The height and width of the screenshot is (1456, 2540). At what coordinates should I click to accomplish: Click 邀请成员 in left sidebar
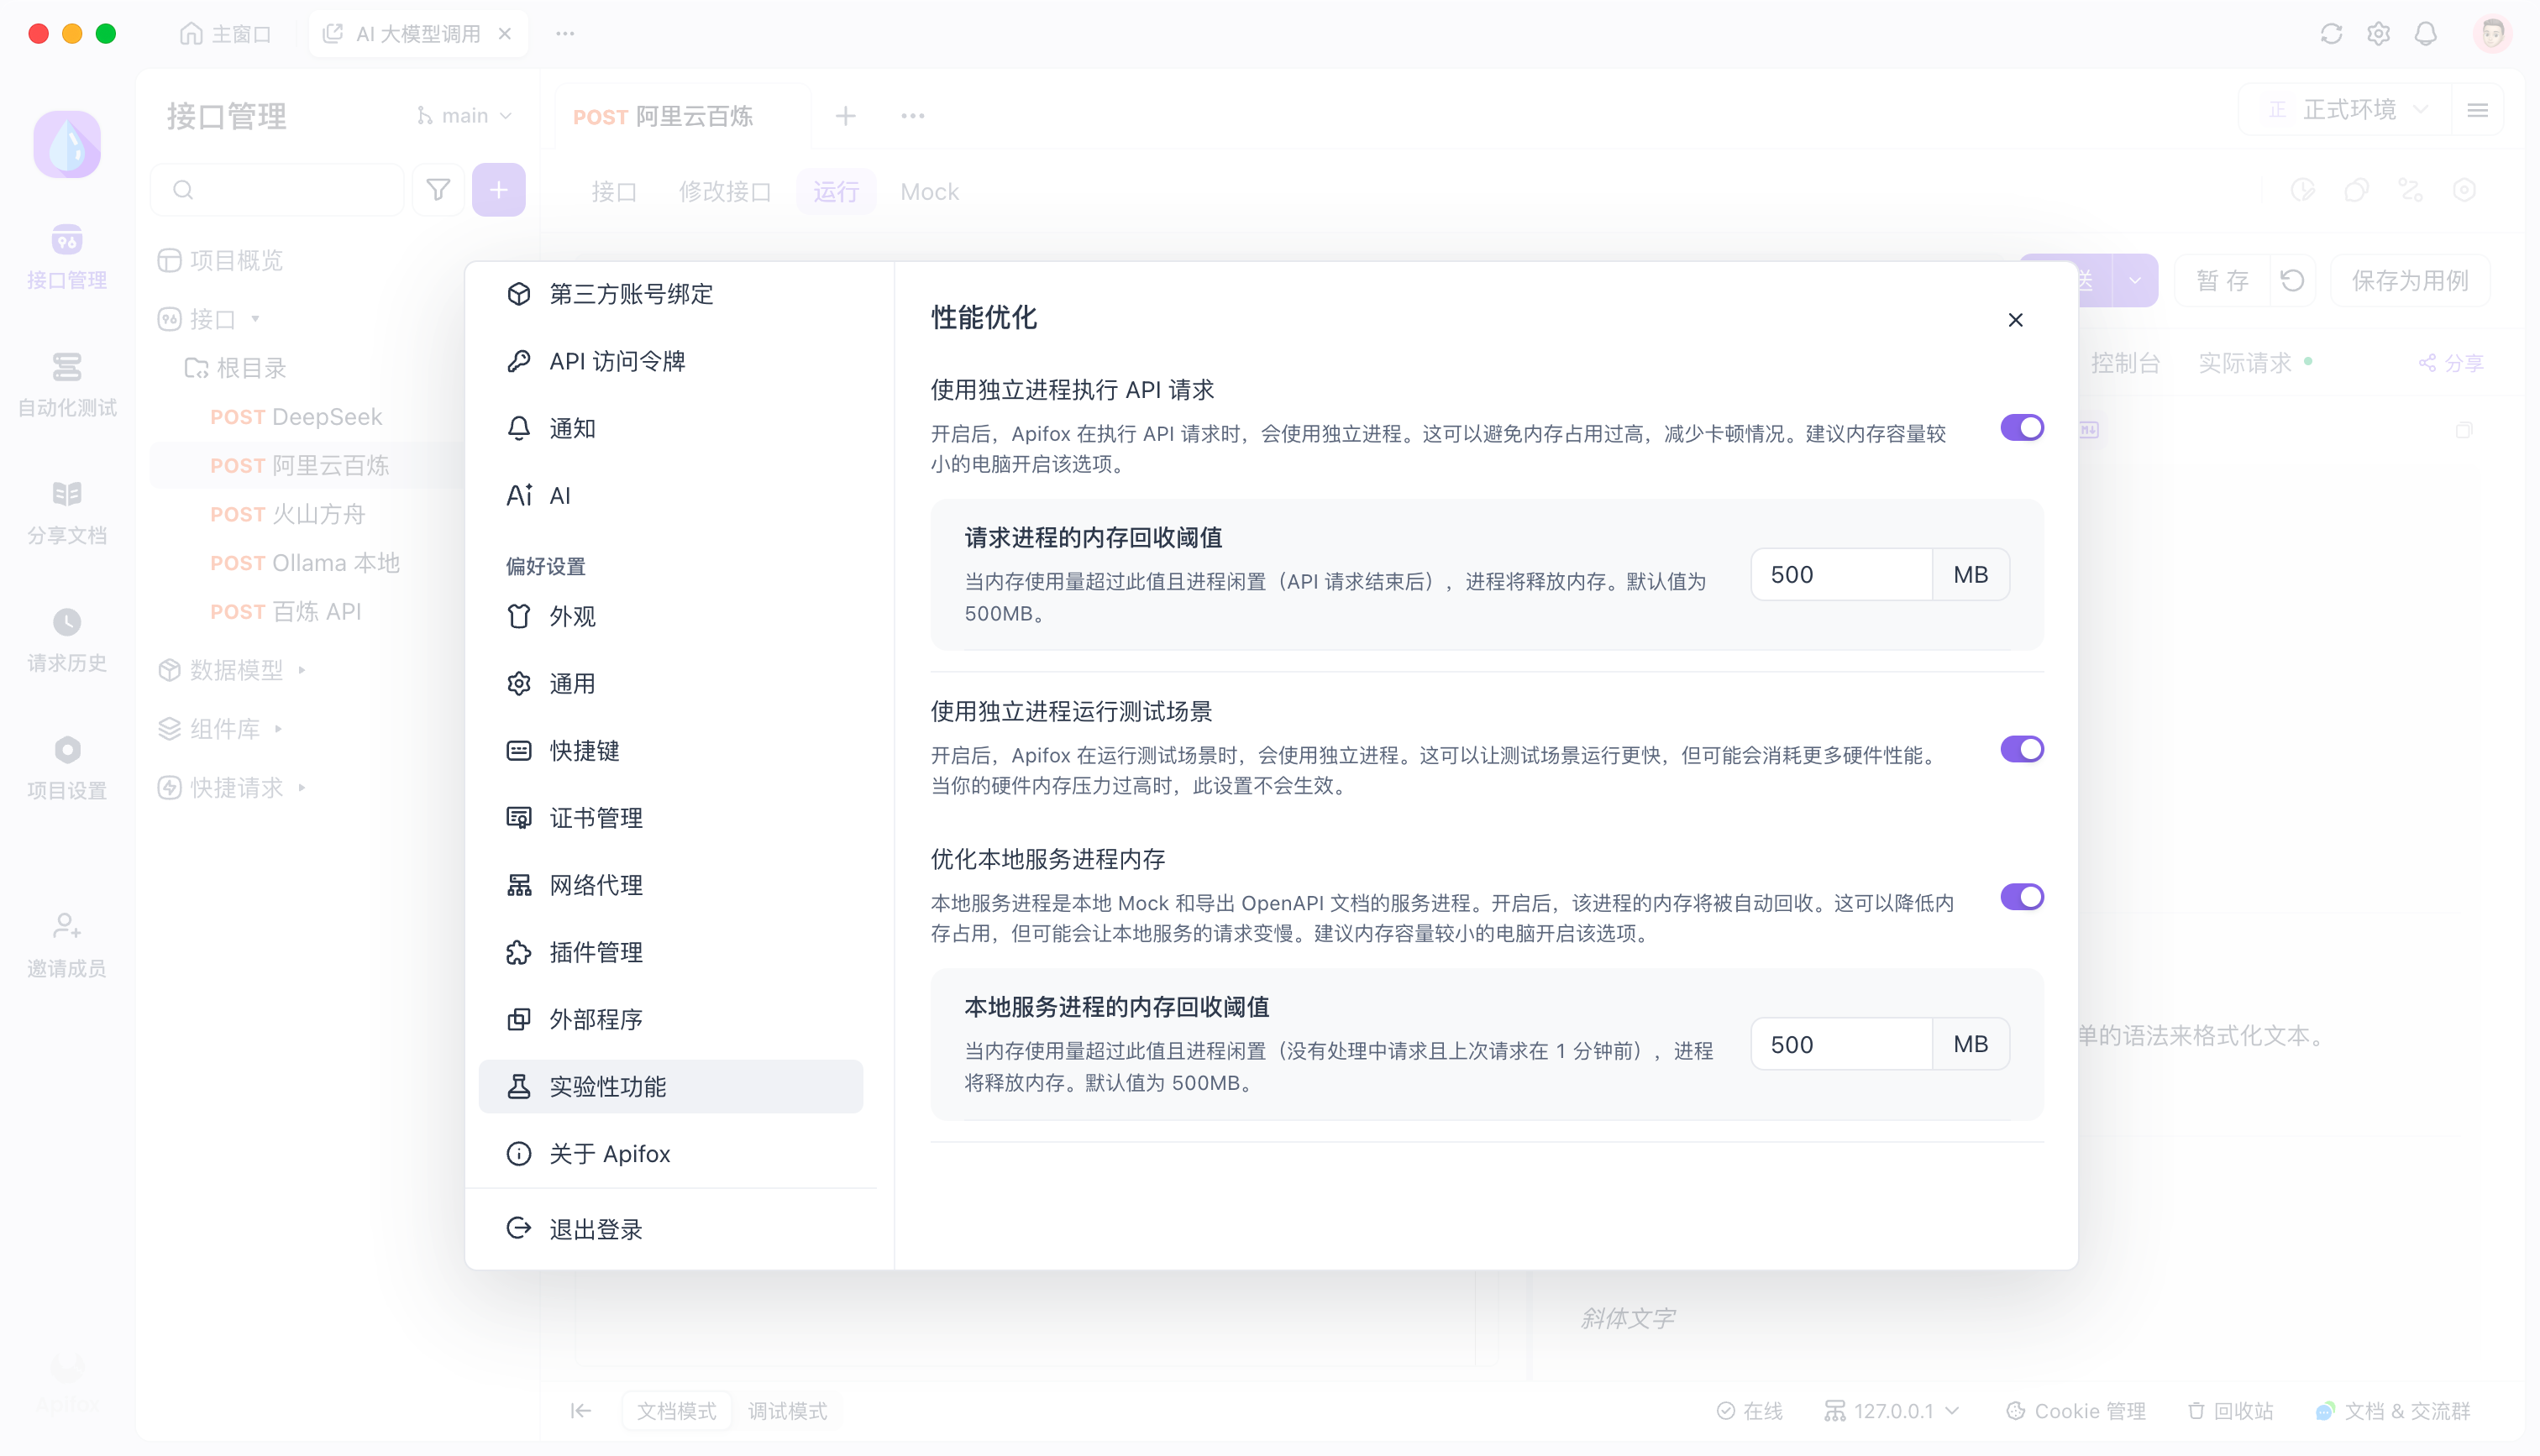pyautogui.click(x=67, y=945)
